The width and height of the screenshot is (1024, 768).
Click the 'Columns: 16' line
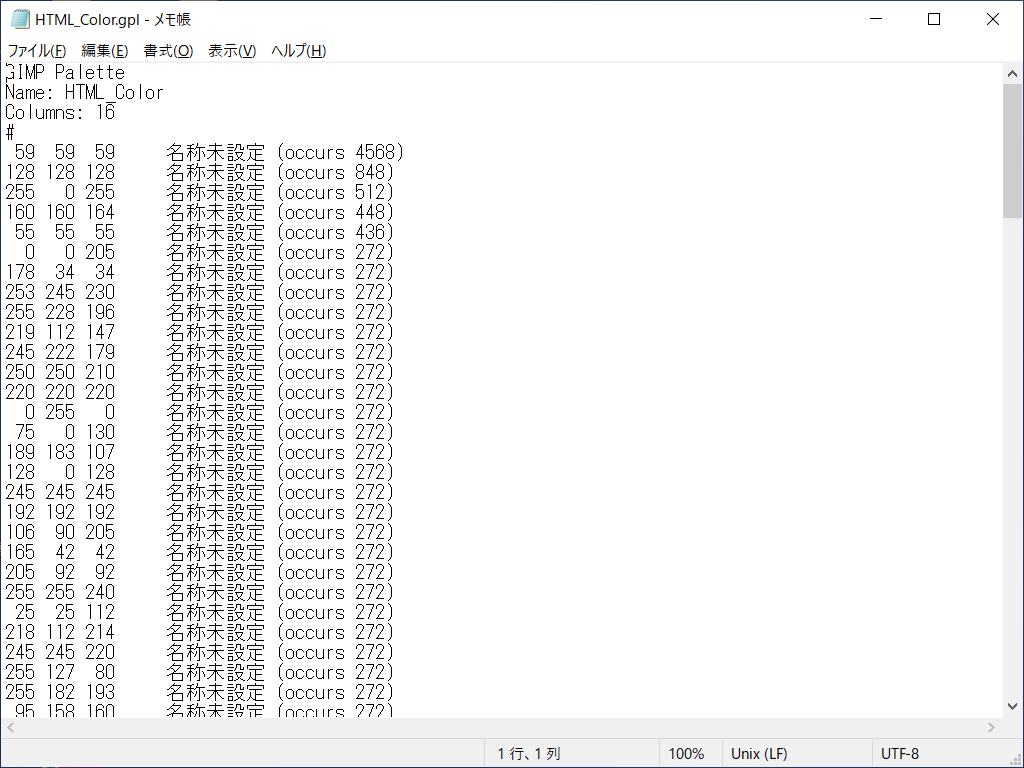(x=60, y=112)
